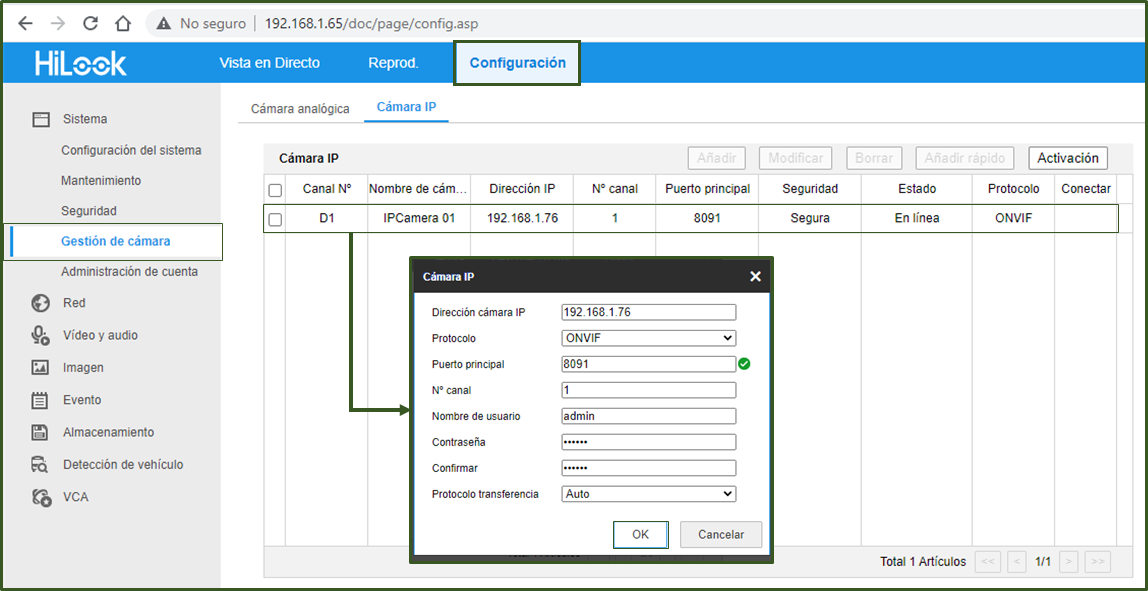Image resolution: width=1148 pixels, height=591 pixels.
Task: Click the browser reload icon
Action: coord(91,23)
